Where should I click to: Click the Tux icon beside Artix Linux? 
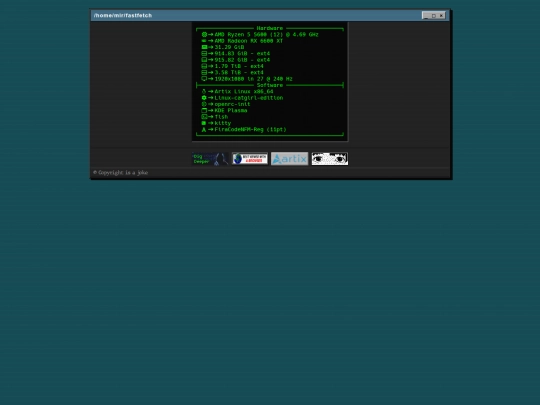click(x=204, y=92)
